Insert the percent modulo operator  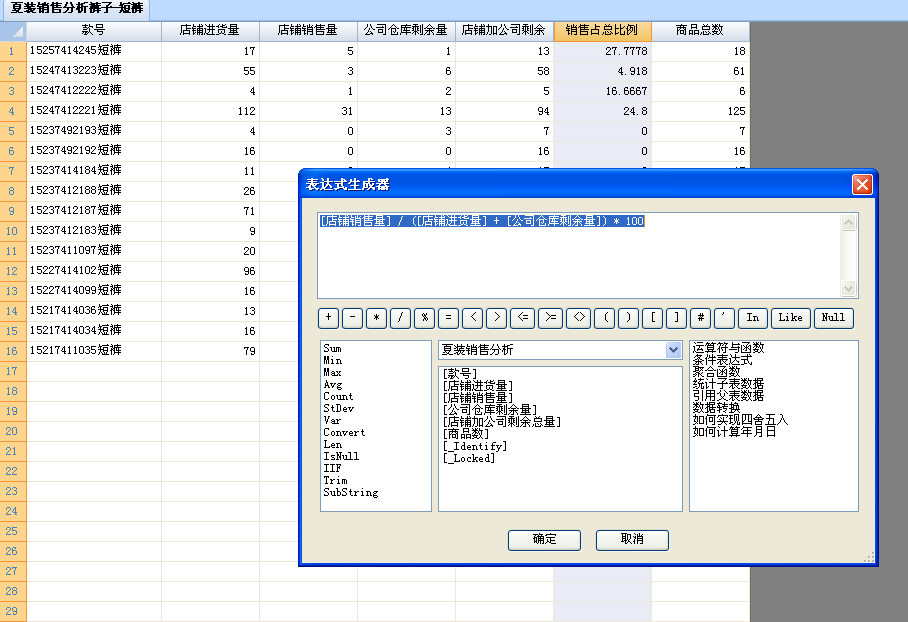coord(424,317)
